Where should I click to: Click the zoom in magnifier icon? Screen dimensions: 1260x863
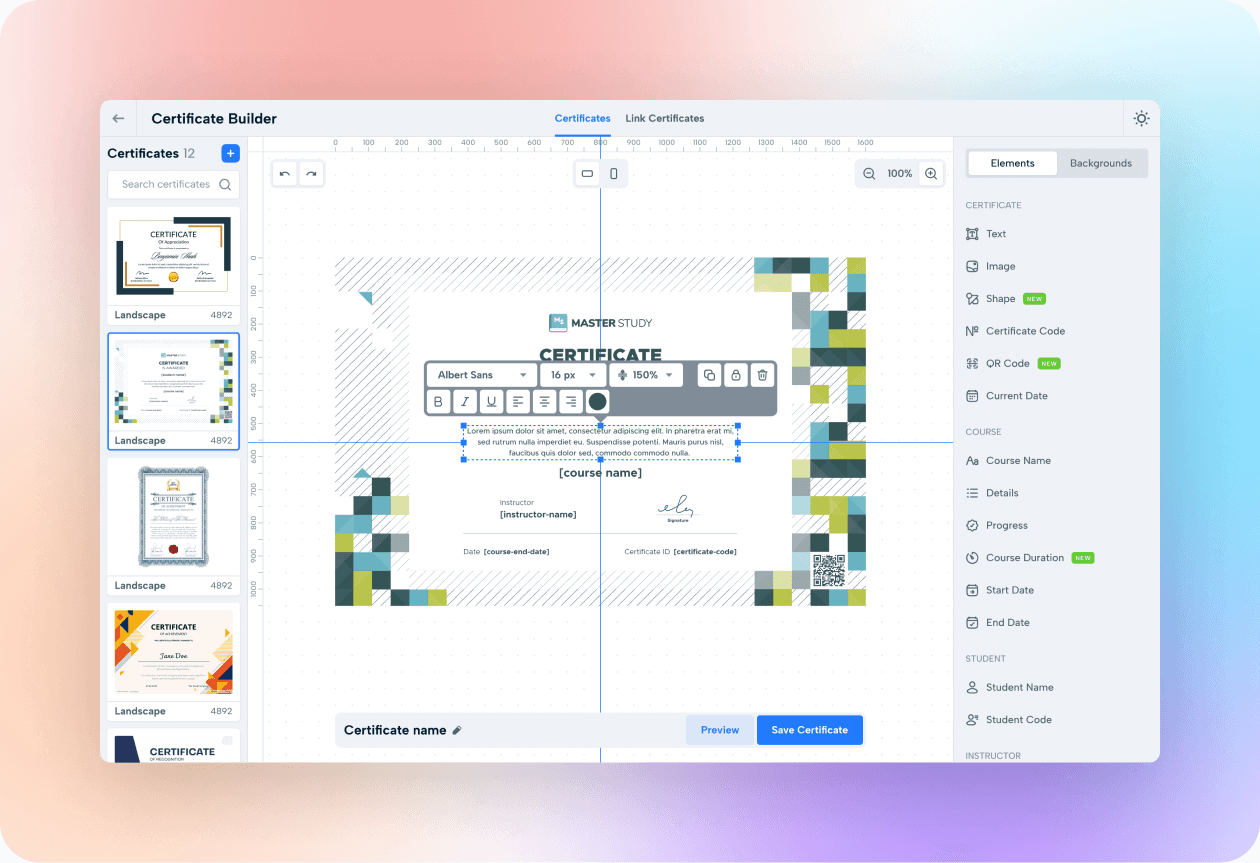tap(931, 174)
